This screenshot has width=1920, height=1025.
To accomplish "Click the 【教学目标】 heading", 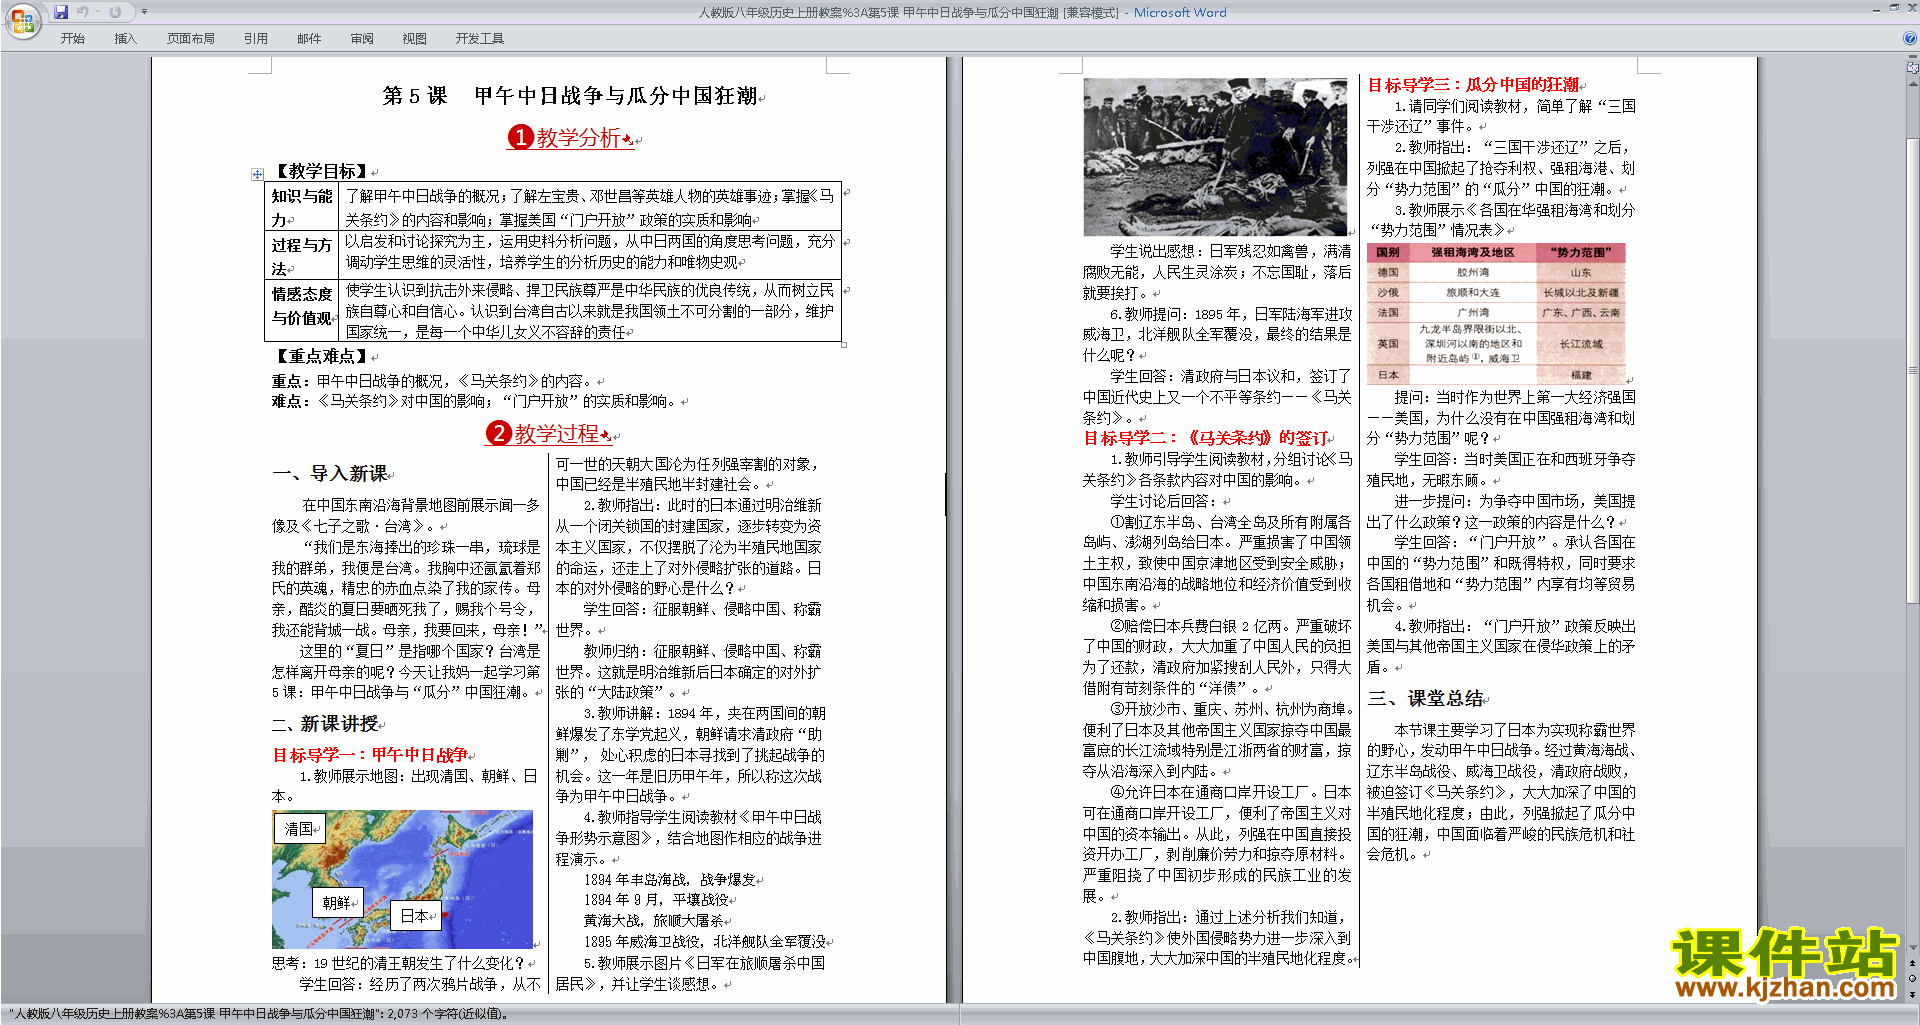I will [321, 172].
